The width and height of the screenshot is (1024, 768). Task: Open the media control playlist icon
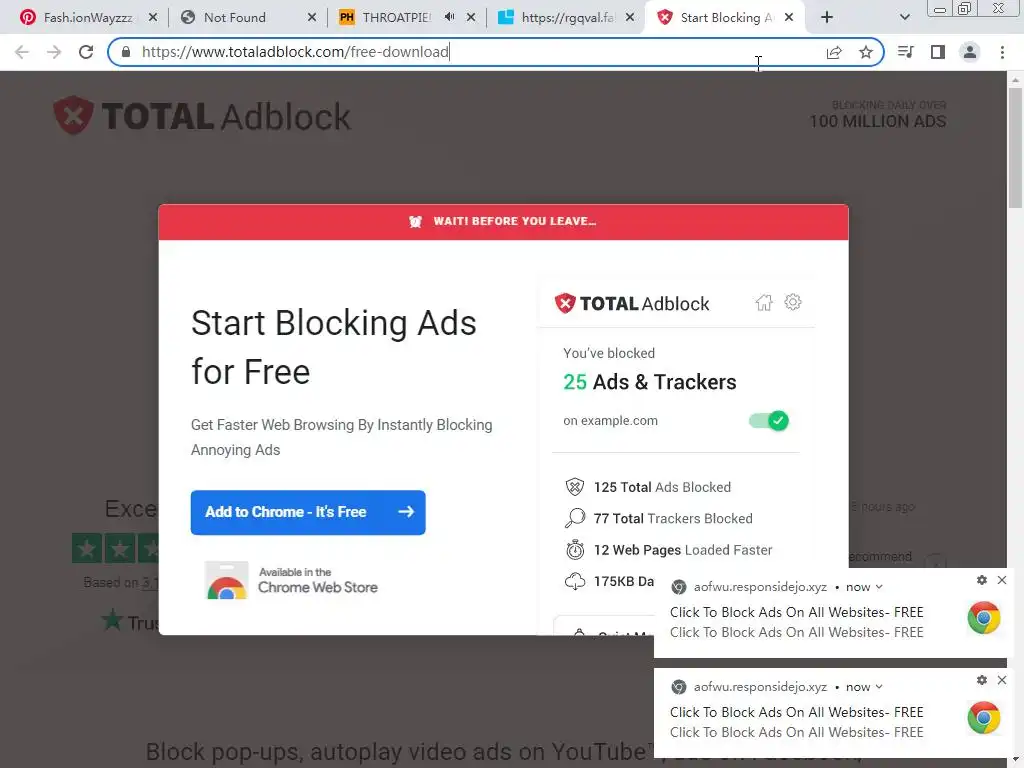906,52
